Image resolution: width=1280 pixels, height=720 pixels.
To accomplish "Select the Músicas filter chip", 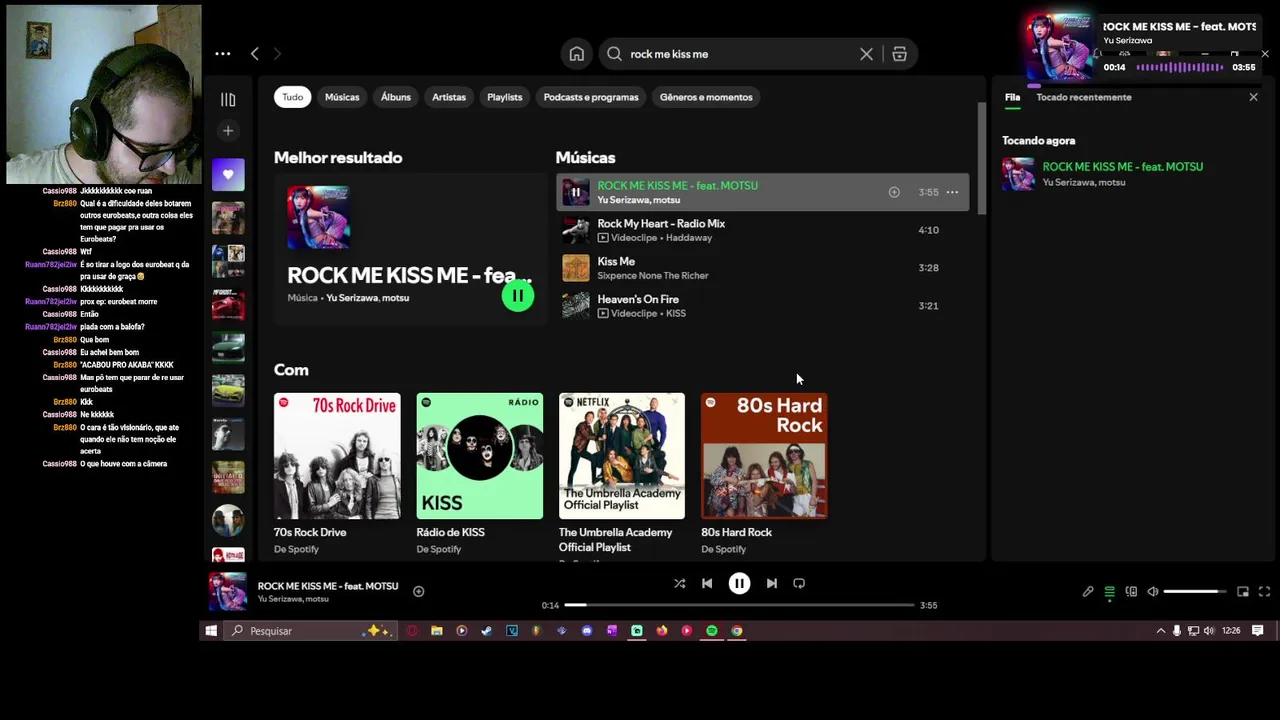I will point(342,97).
